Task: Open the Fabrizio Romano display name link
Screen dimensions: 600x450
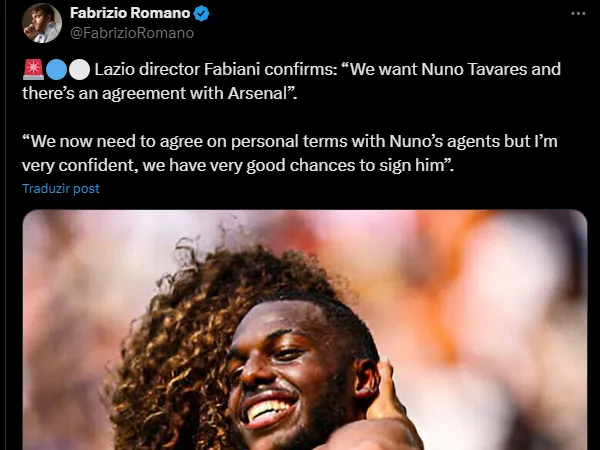Action: click(x=130, y=13)
